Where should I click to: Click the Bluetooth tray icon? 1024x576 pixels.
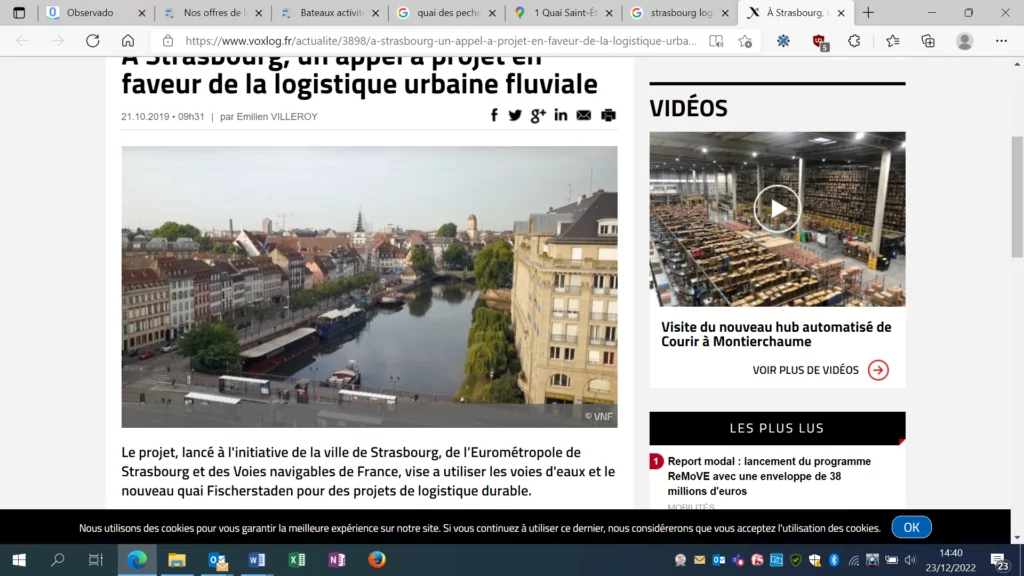(834, 560)
